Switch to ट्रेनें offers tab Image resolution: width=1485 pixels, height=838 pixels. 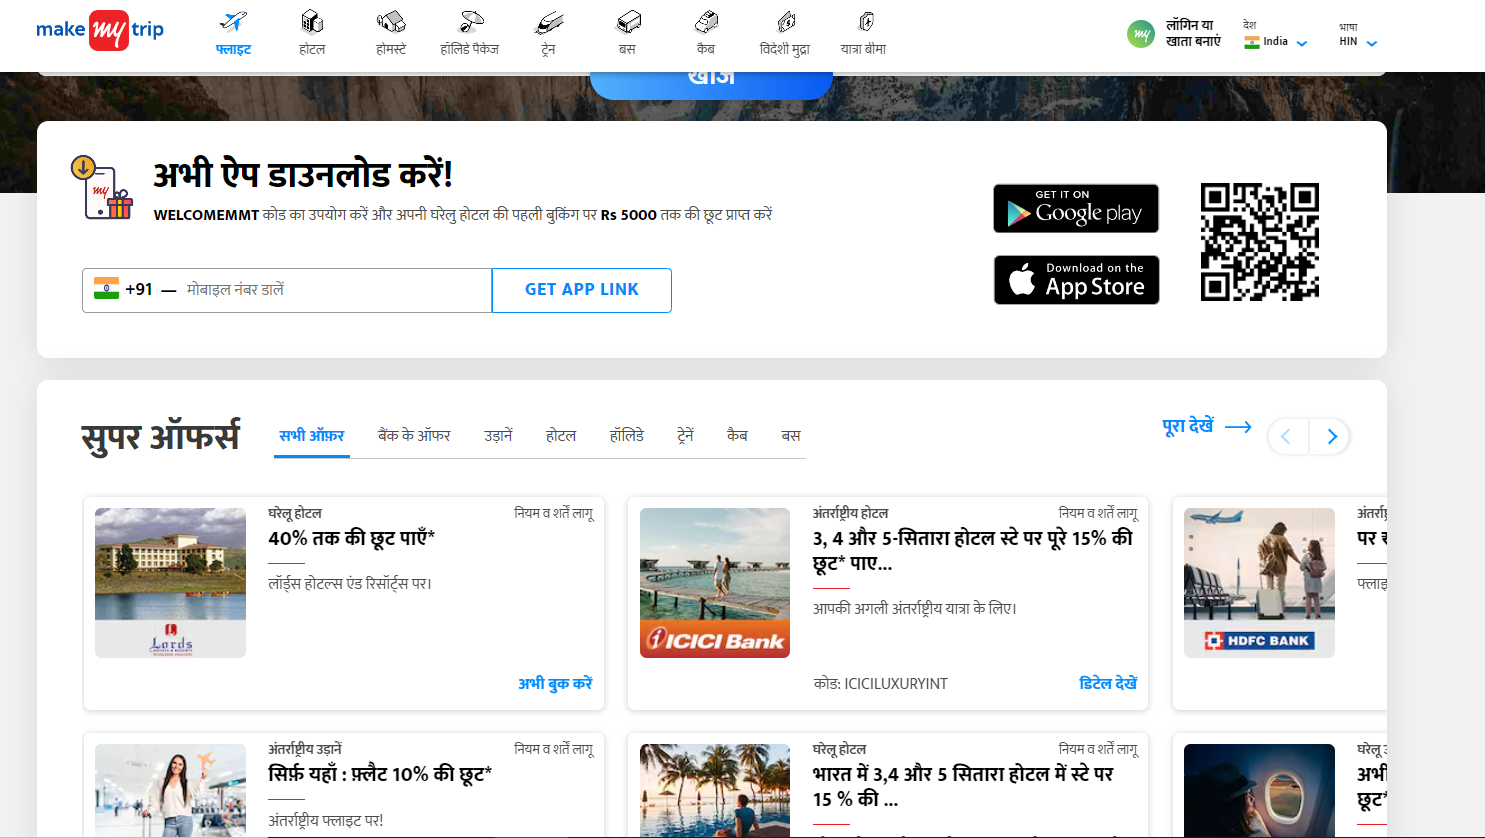[686, 436]
